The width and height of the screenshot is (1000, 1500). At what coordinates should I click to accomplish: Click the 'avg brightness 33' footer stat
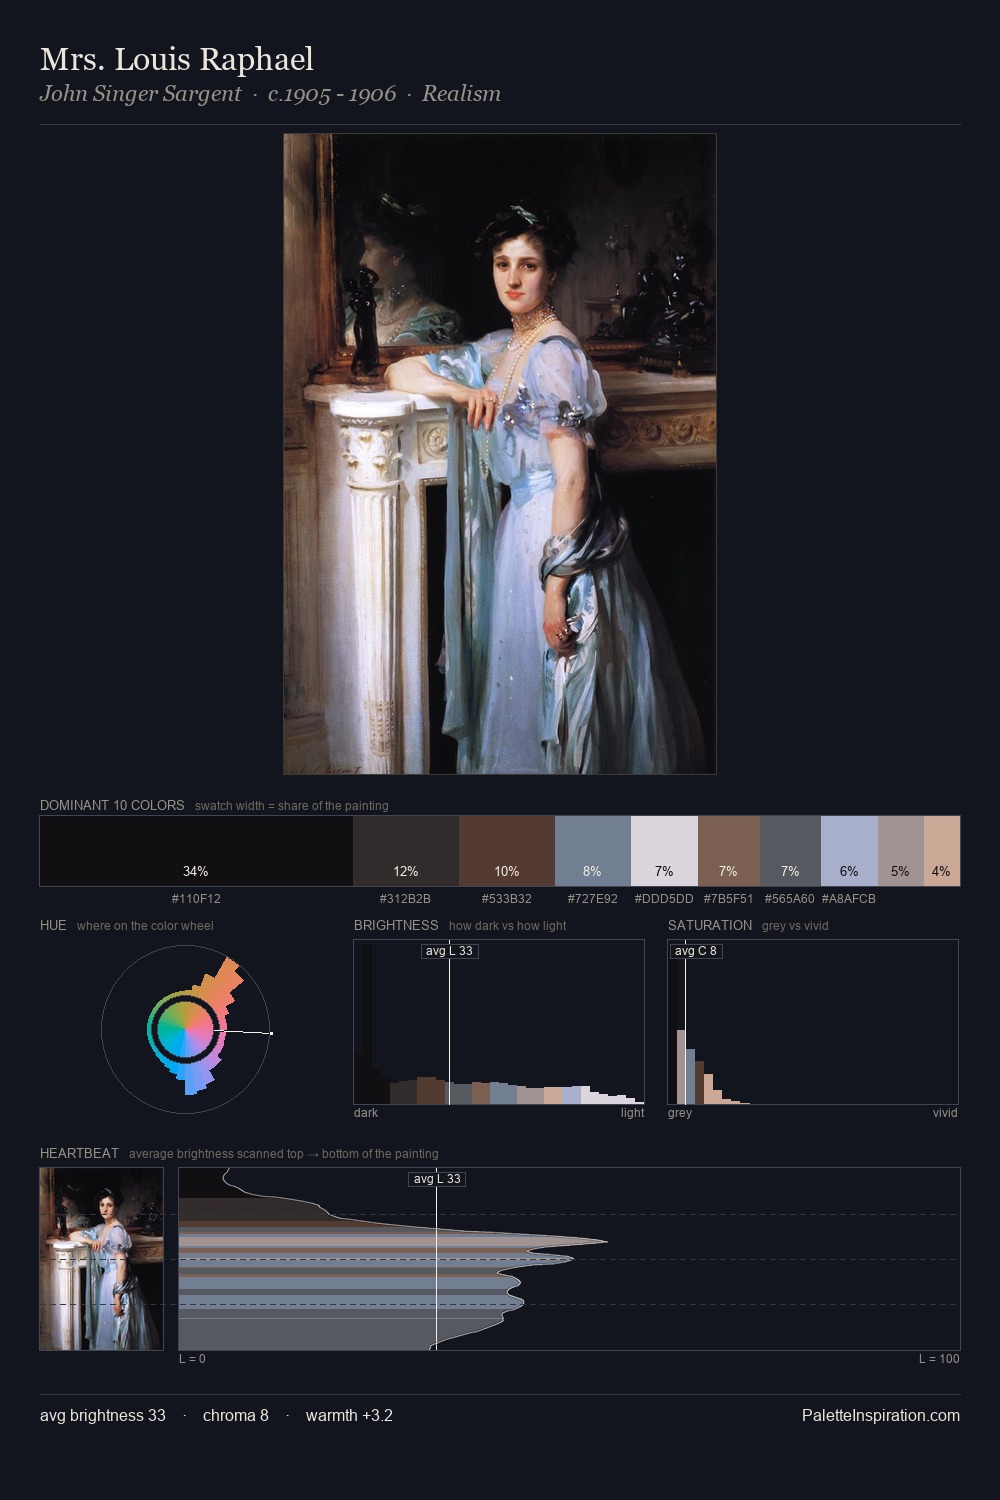pos(103,1415)
